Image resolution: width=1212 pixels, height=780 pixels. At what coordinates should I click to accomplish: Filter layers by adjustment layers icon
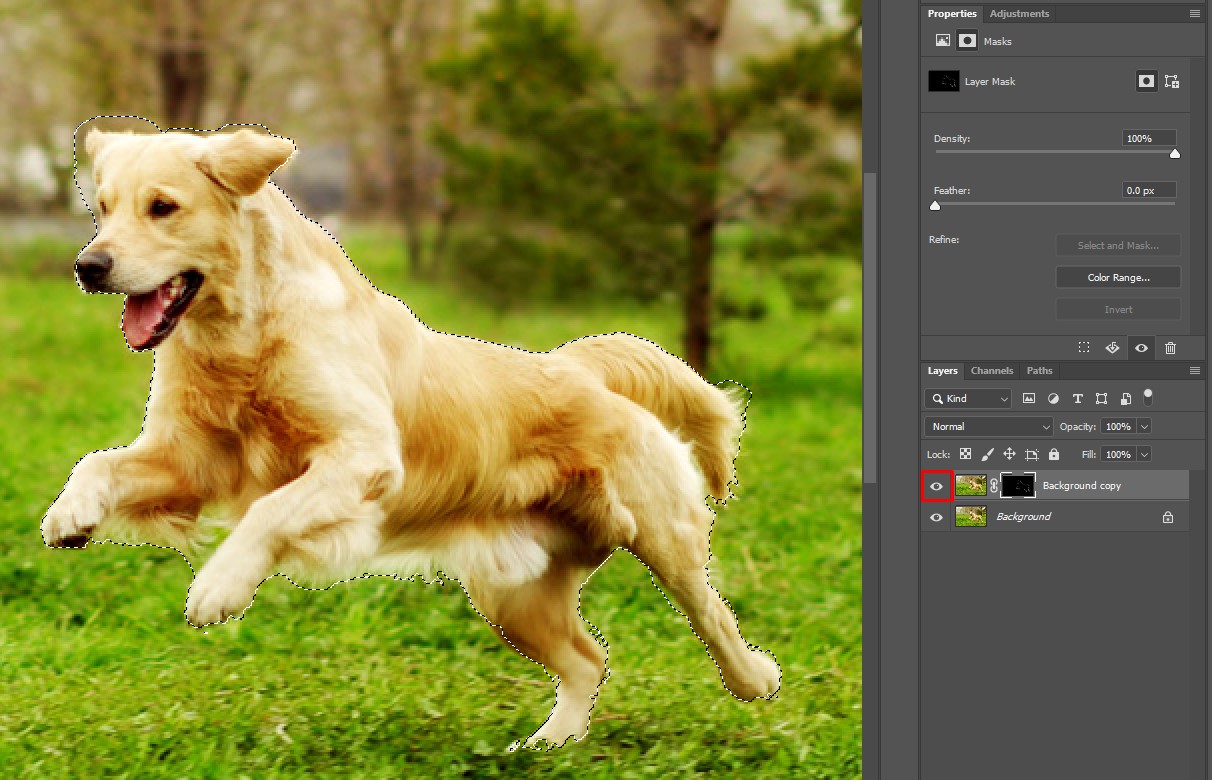click(1053, 398)
